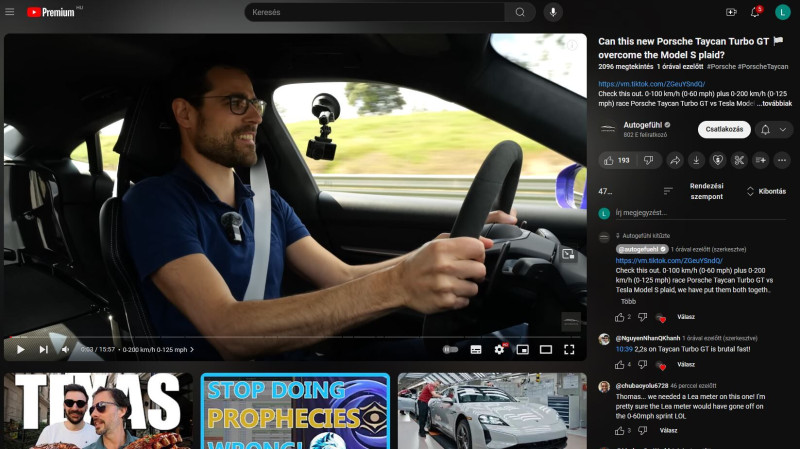800x449 pixels.
Task: Reply to the NguyenNhanQKhanh comment
Action: pyautogui.click(x=686, y=364)
